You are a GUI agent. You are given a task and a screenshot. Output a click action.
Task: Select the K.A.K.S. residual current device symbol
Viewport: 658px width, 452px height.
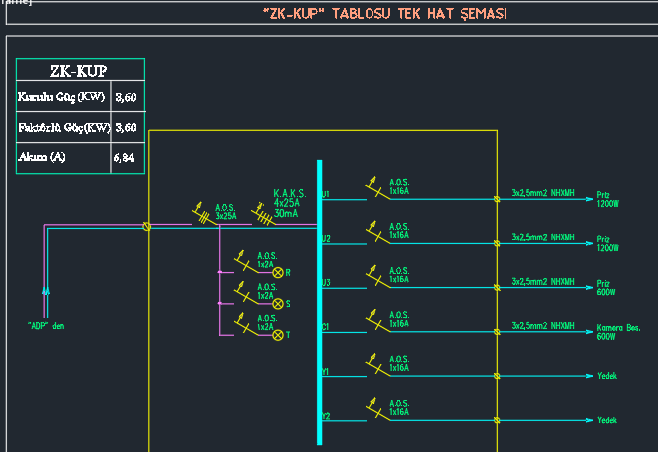(264, 214)
